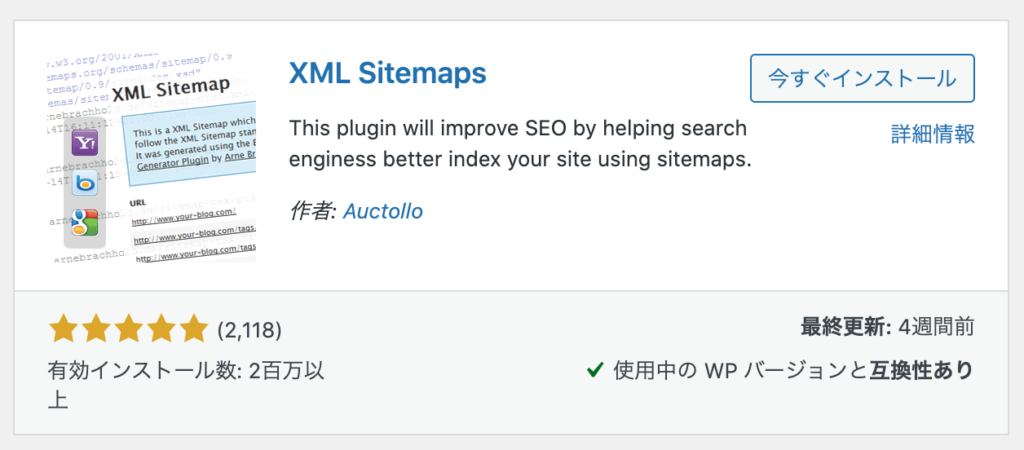
Task: Click the first rating star
Action: pyautogui.click(x=64, y=329)
